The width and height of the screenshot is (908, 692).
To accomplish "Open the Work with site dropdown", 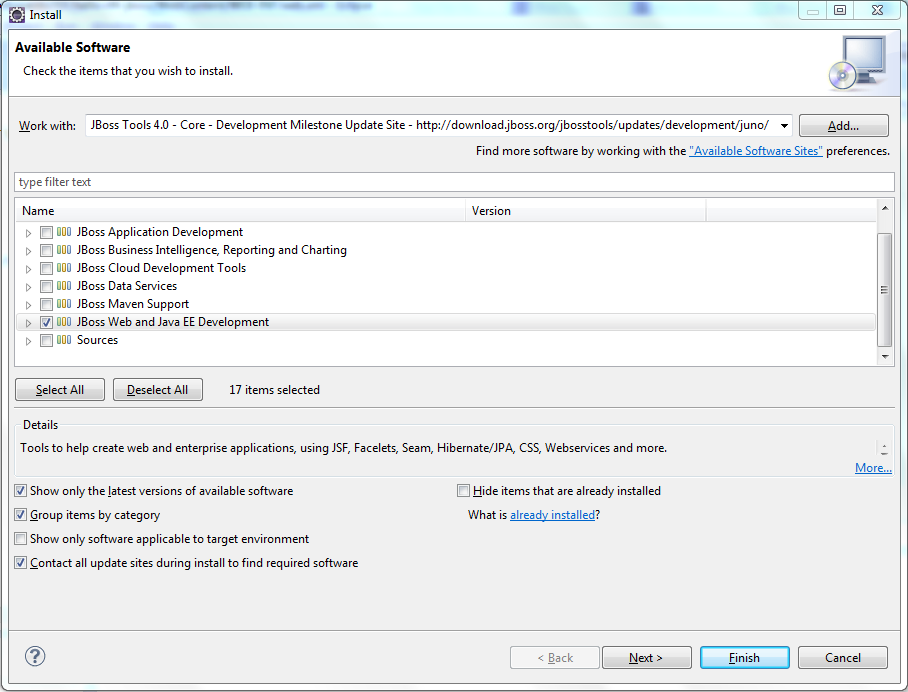I will [784, 126].
